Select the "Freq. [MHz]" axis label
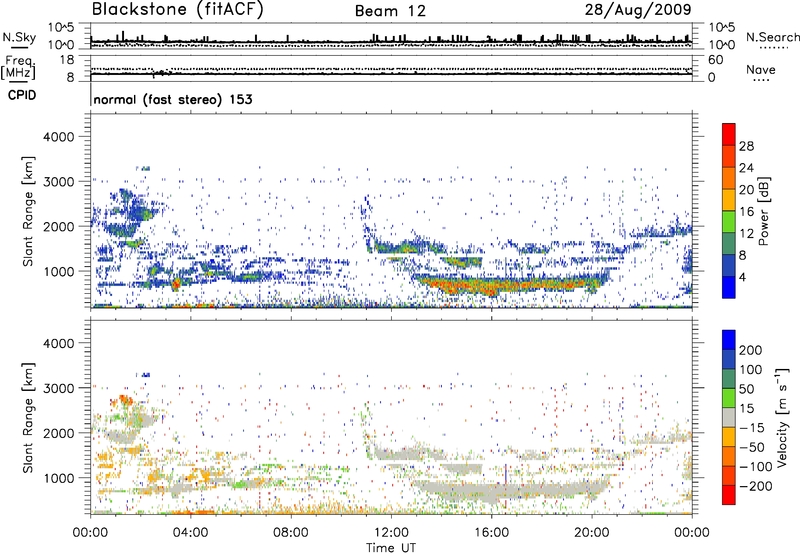 [x=19, y=67]
